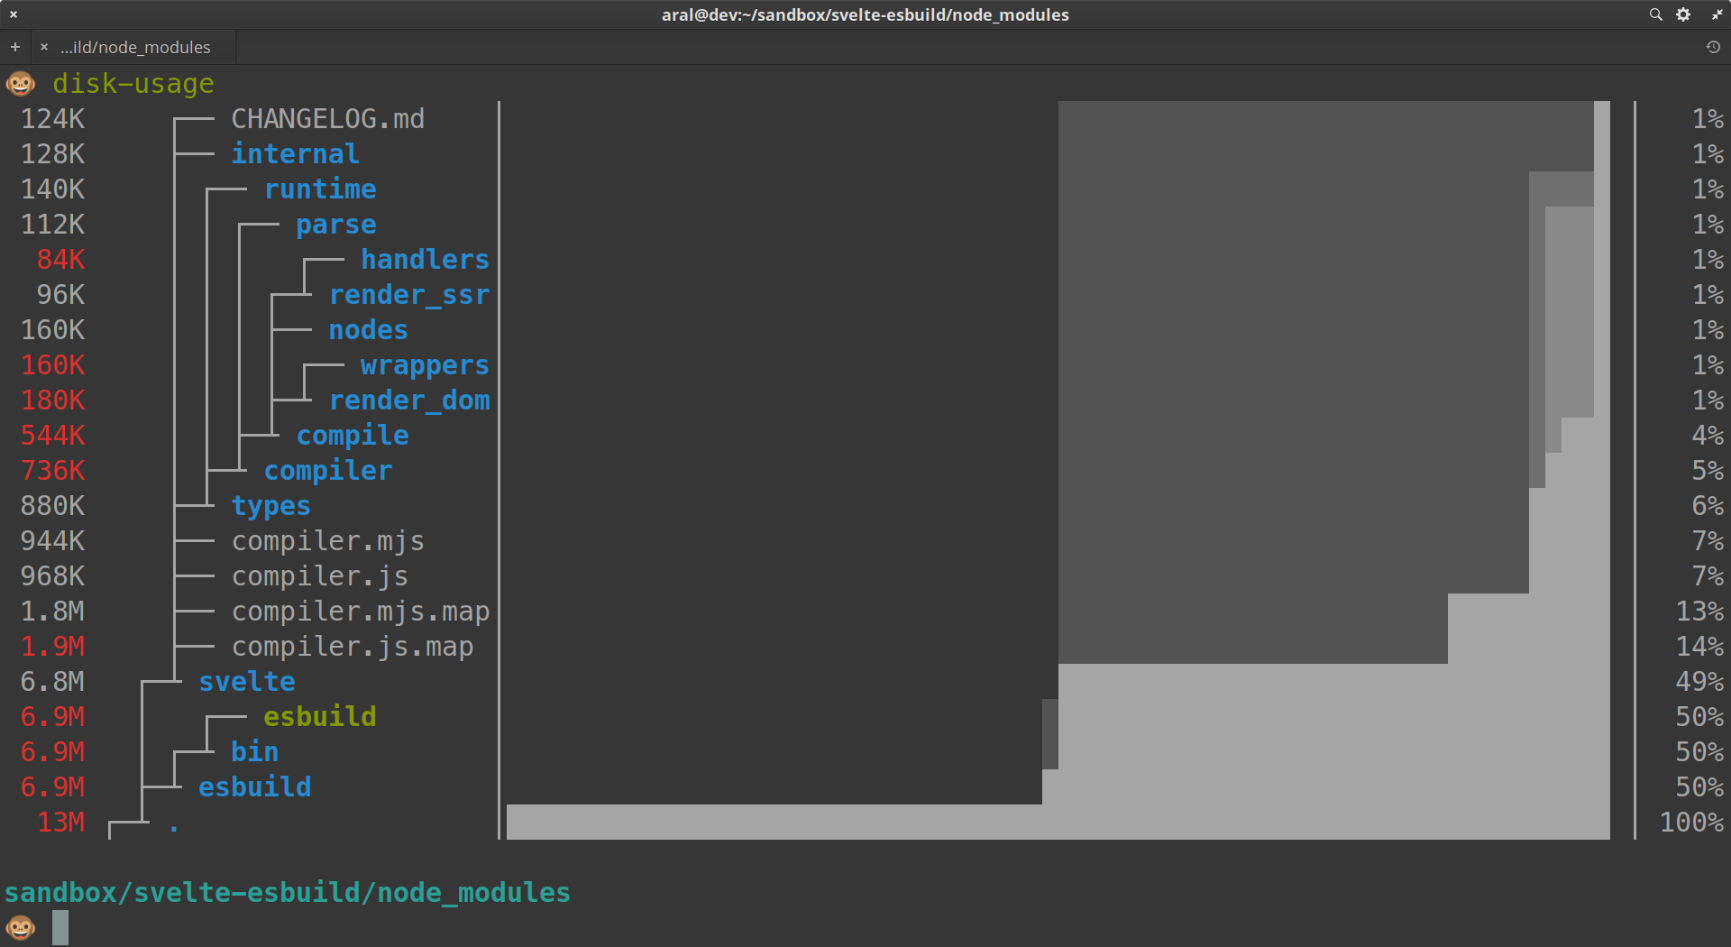The image size is (1731, 947).
Task: Click the 6.8M size value
Action: [53, 682]
